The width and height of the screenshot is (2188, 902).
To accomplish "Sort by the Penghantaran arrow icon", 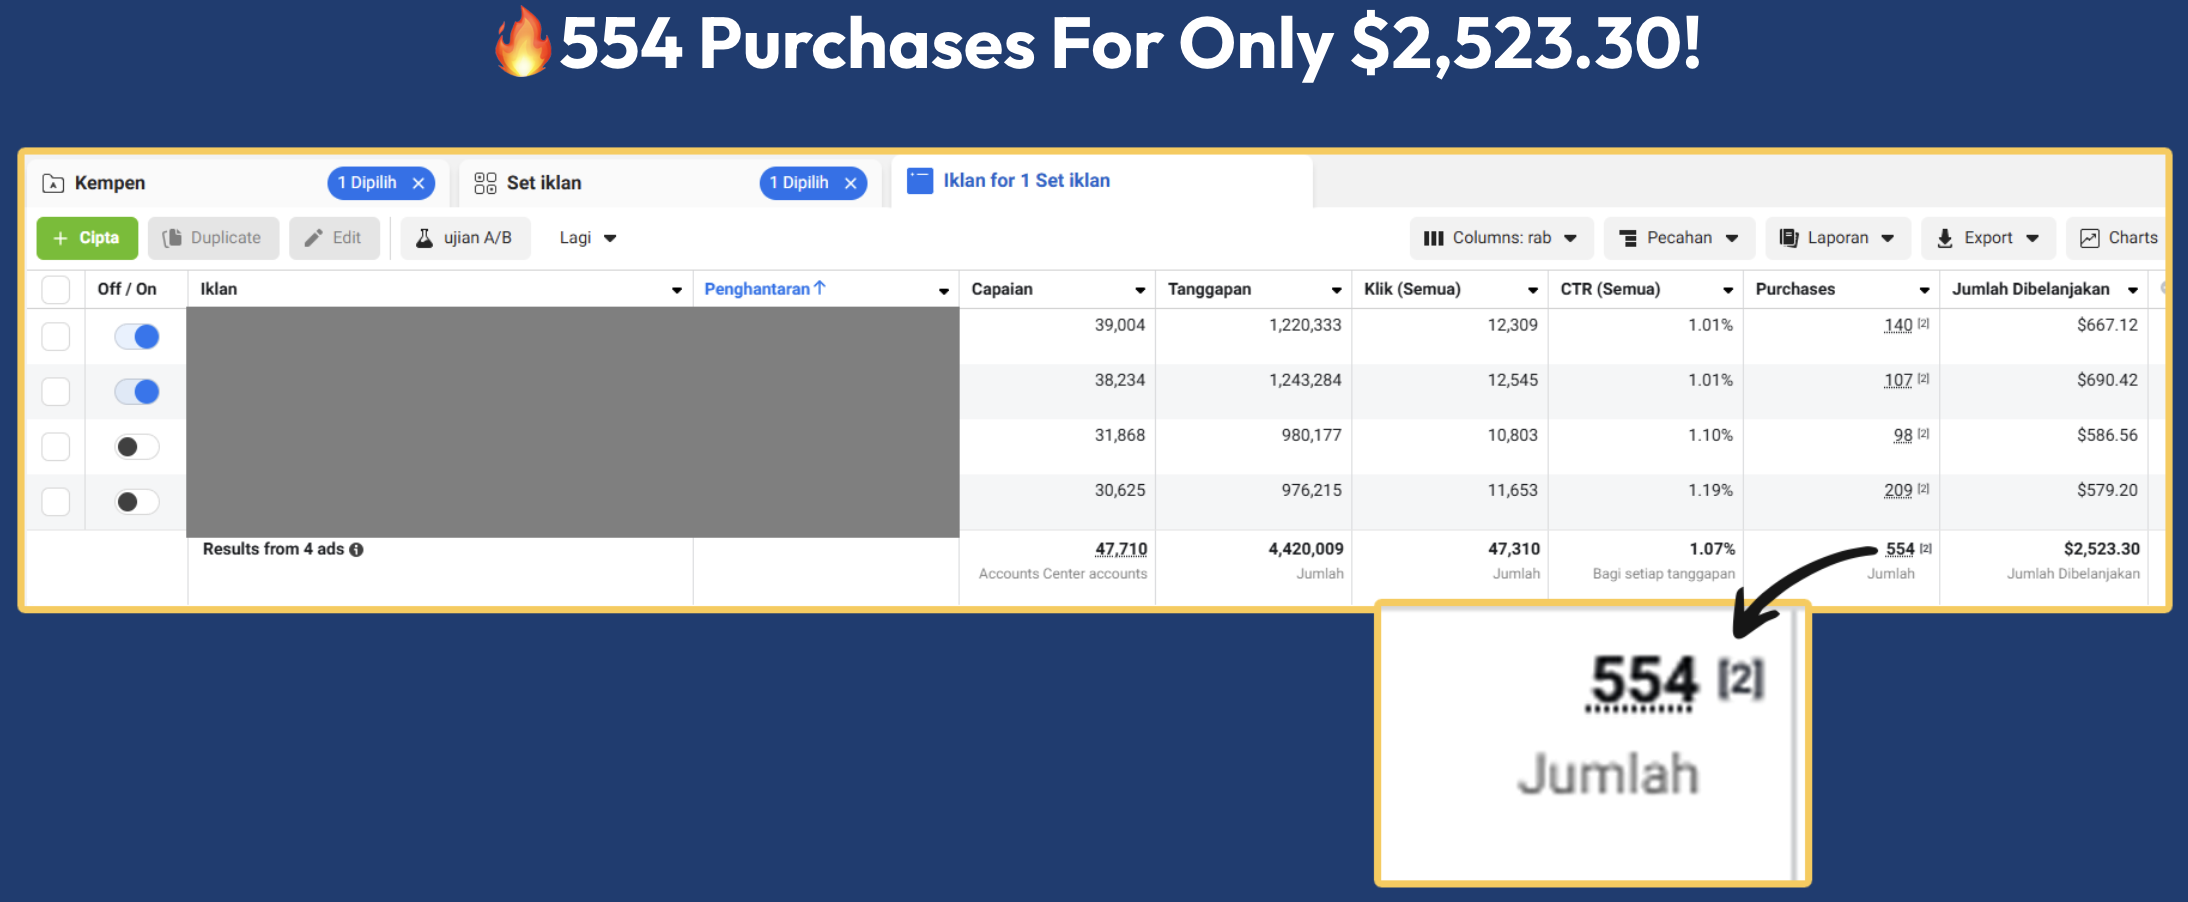I will click(820, 288).
